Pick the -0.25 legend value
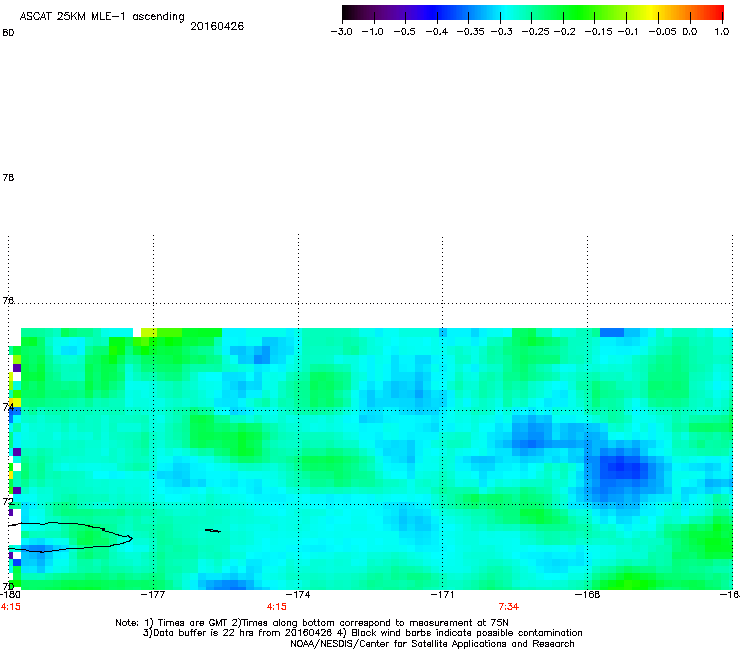 535,32
